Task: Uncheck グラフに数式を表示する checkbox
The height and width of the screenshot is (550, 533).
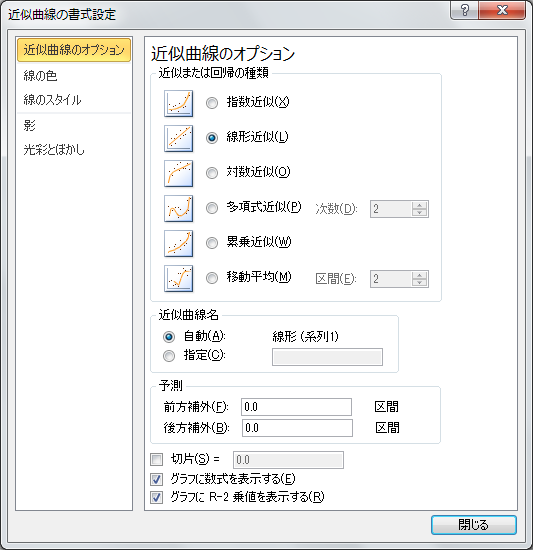Action: 156,479
